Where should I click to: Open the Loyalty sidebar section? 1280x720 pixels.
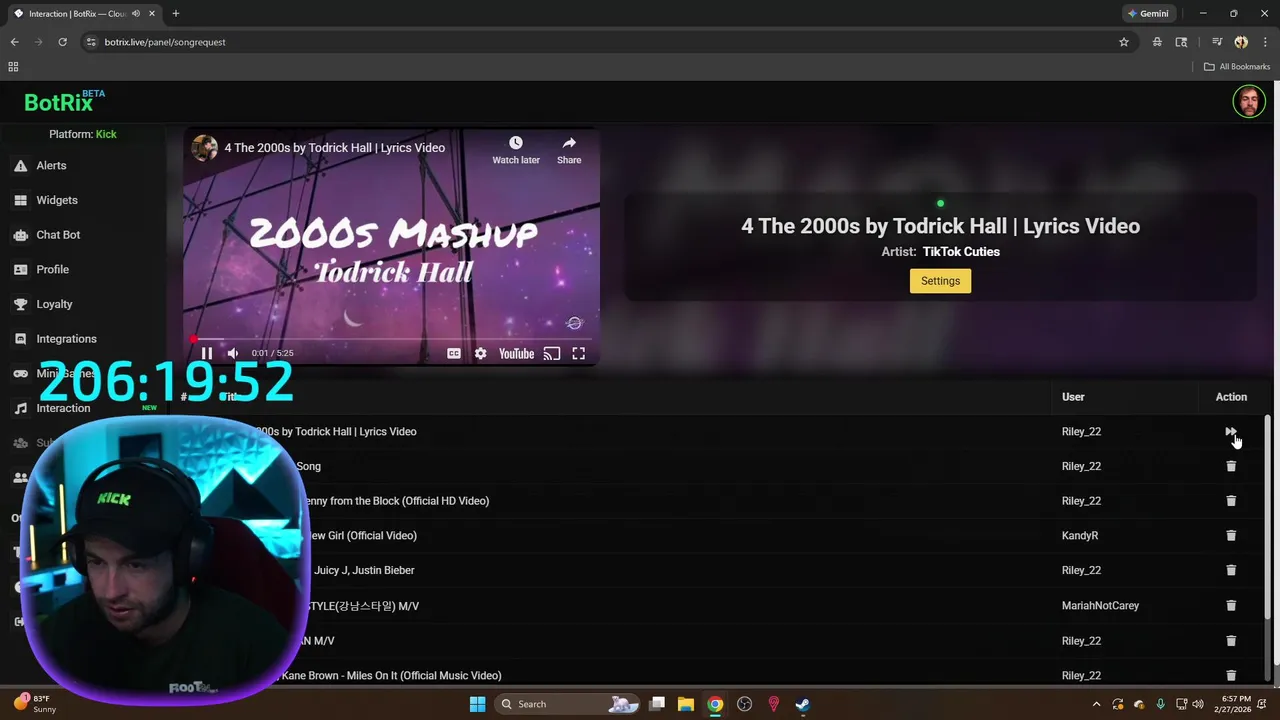(x=54, y=304)
